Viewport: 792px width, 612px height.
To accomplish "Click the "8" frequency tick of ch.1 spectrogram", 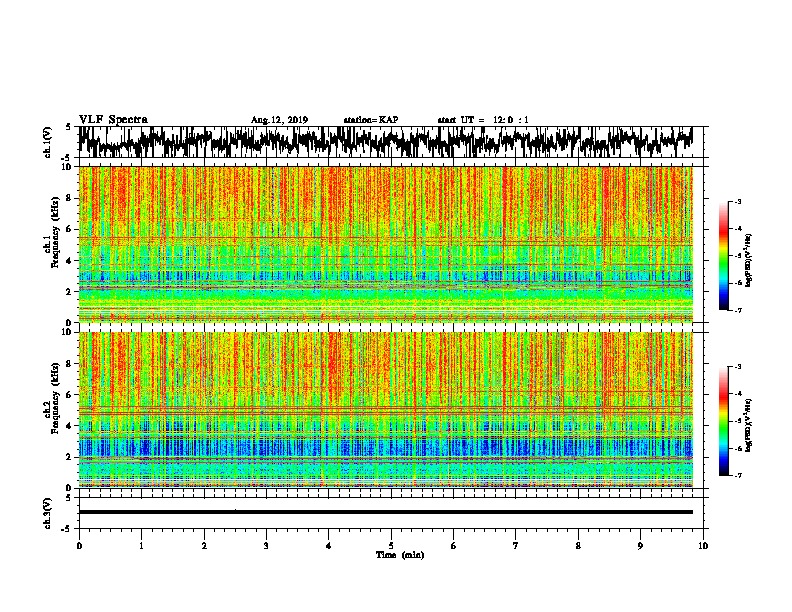I will point(70,198).
